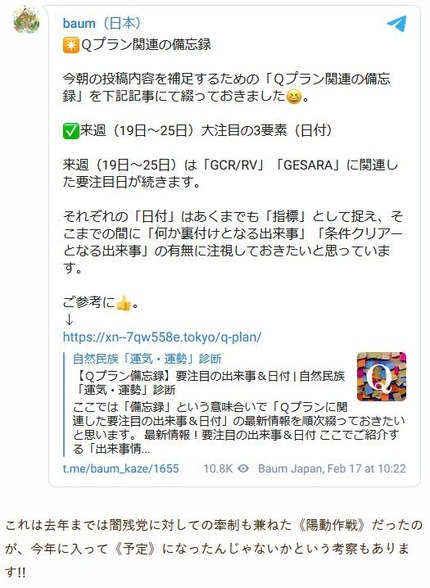This screenshot has height=588, width=430.
Task: Click the thumbs up emoji
Action: click(123, 303)
